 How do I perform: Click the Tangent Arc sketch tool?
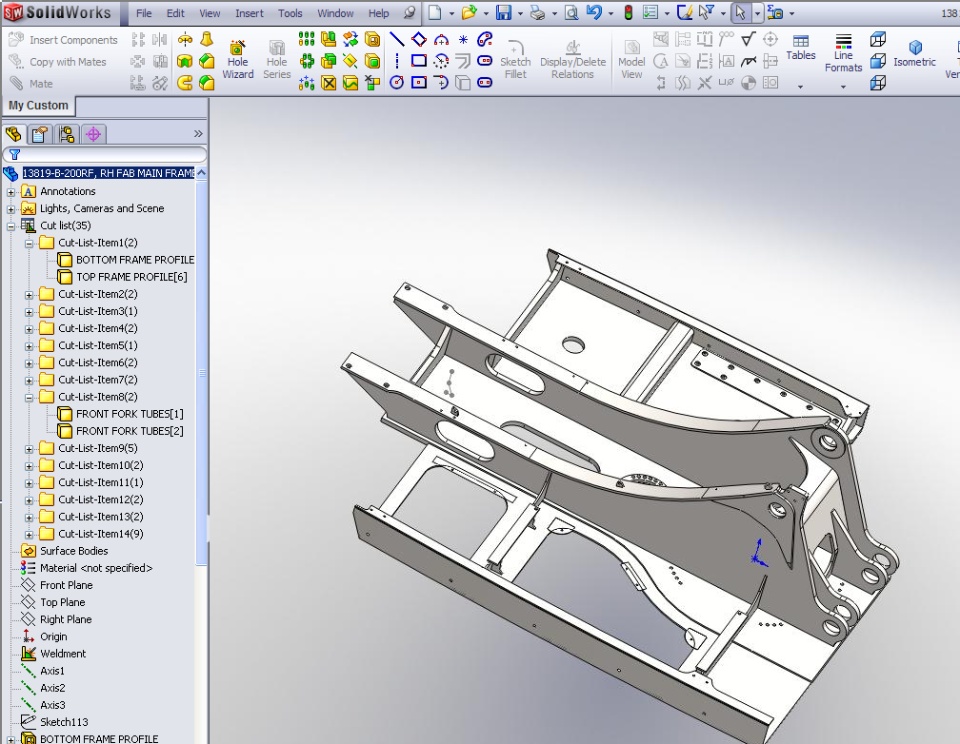click(441, 82)
